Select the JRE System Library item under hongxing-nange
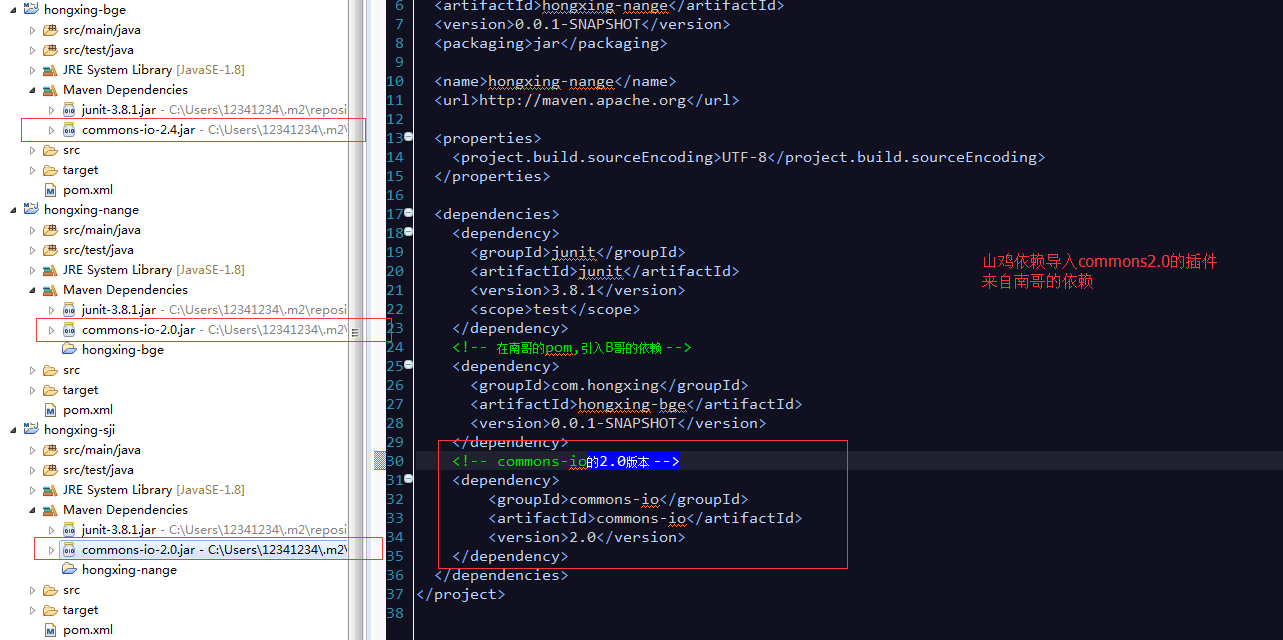Image resolution: width=1283 pixels, height=640 pixels. (x=153, y=270)
